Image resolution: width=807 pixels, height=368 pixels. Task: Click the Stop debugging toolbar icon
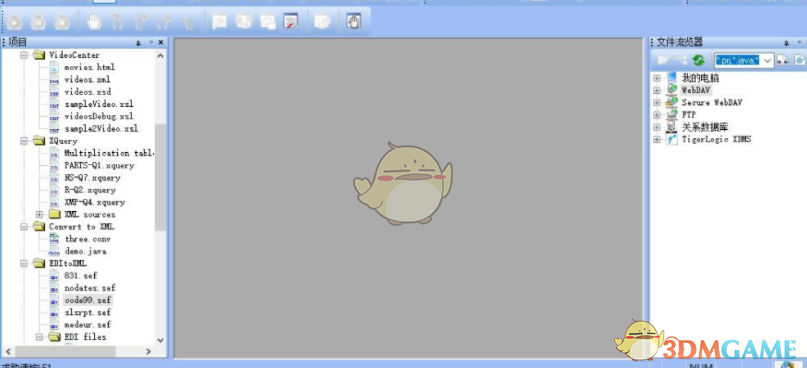point(62,22)
